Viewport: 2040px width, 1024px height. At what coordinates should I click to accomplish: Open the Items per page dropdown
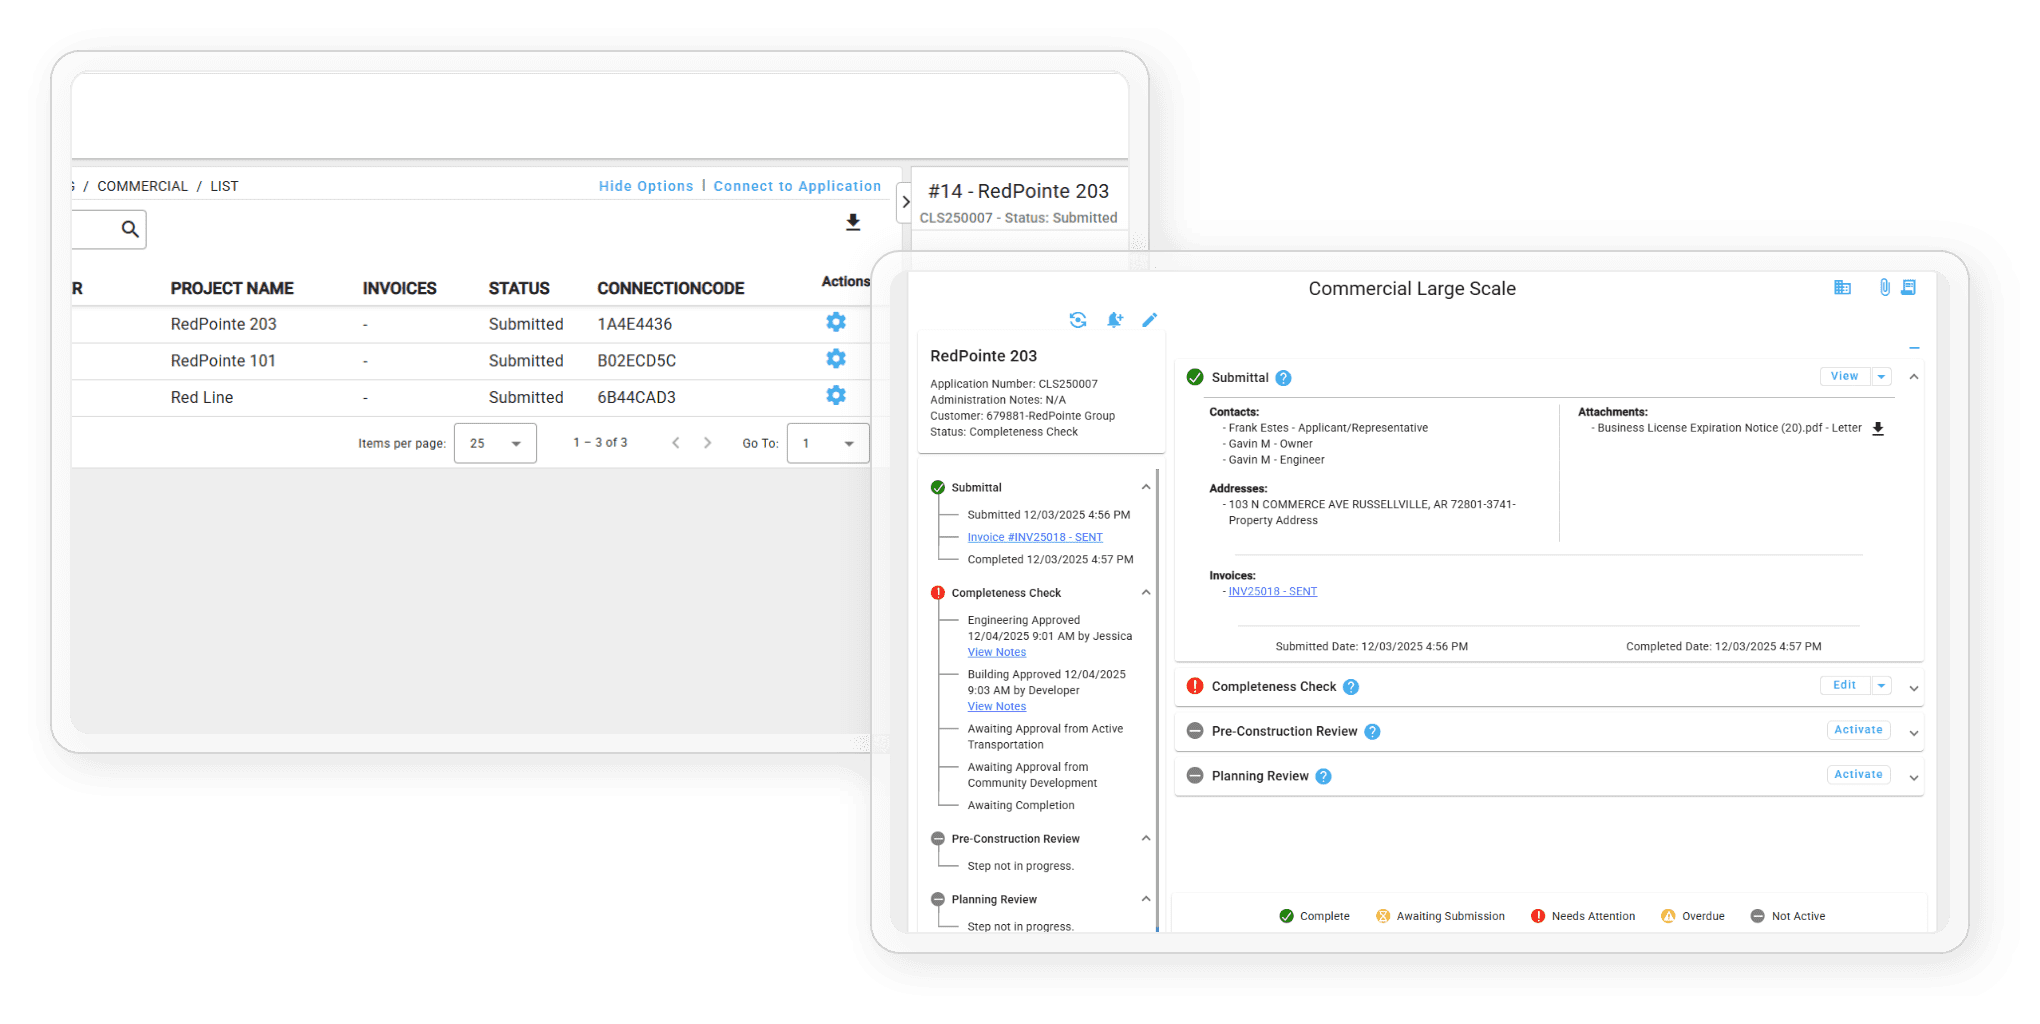pyautogui.click(x=495, y=443)
